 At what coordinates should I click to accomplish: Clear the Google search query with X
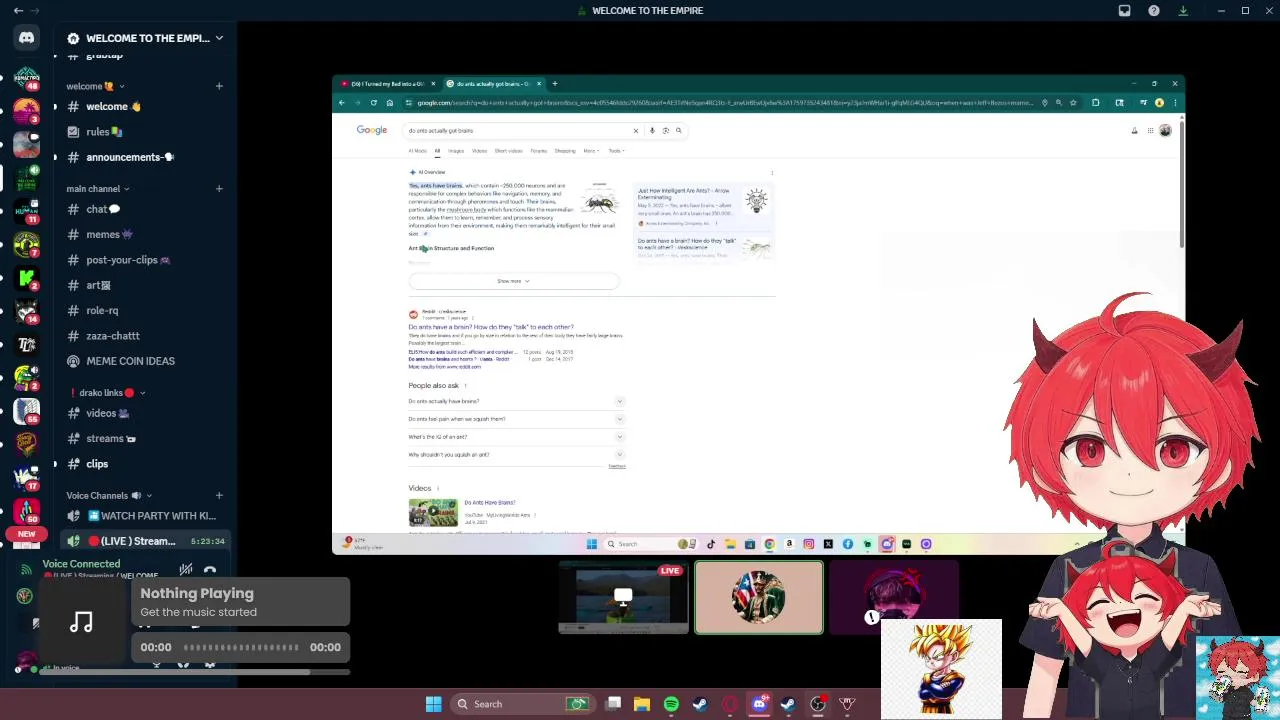click(635, 130)
